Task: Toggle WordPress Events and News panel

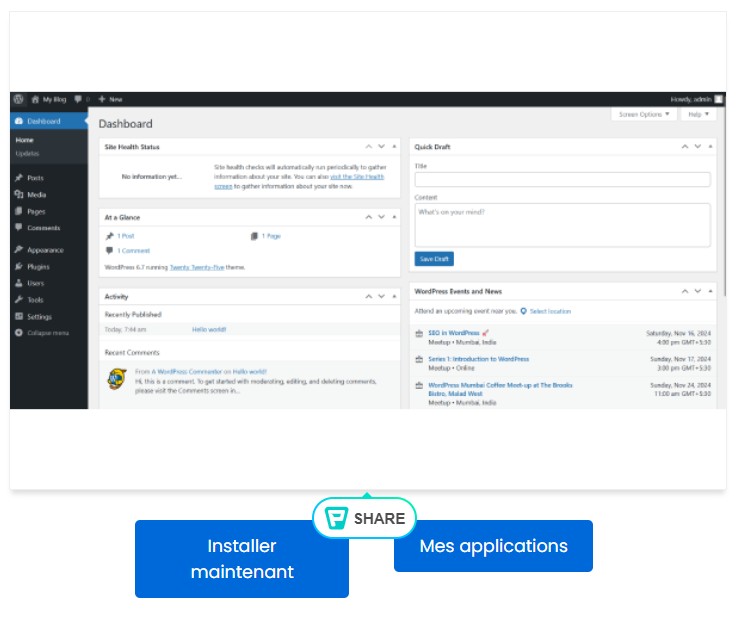Action: pos(710,291)
